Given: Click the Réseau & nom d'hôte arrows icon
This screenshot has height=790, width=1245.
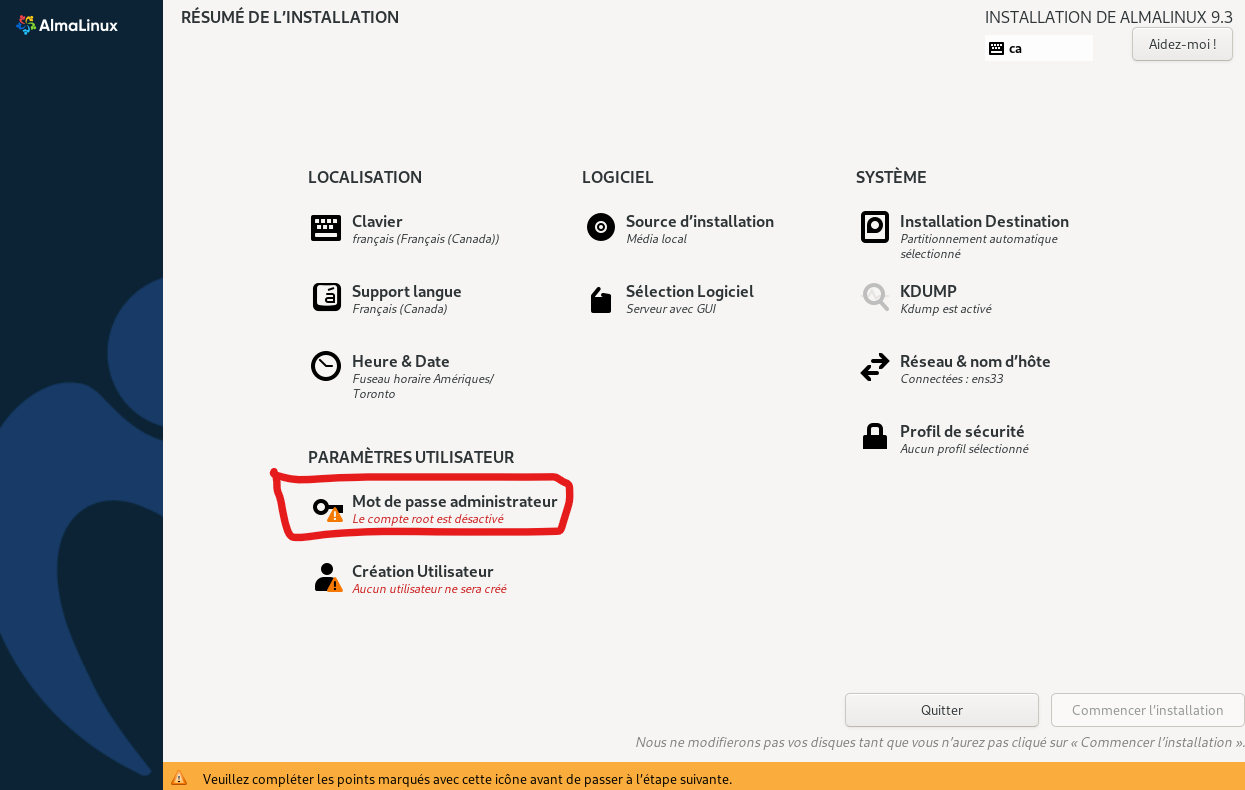Looking at the screenshot, I should tap(875, 367).
